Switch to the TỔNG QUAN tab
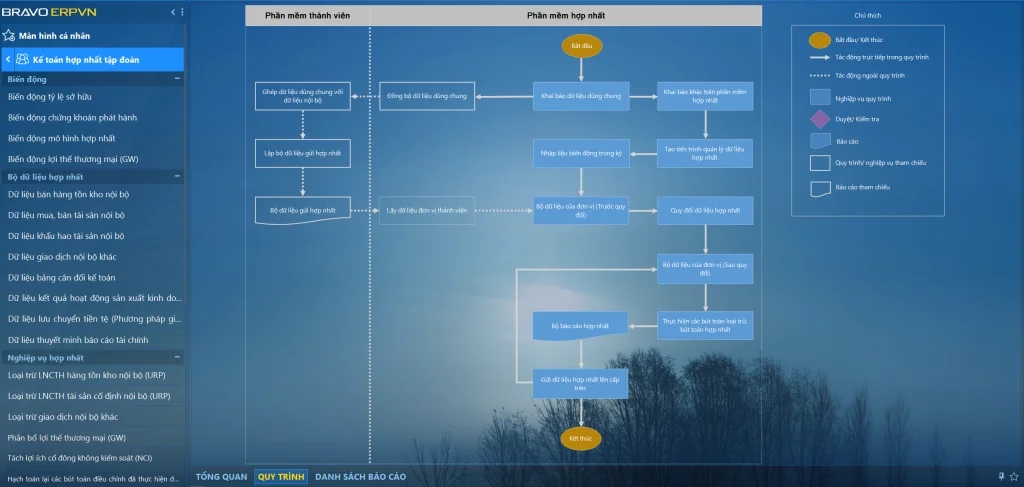Image resolution: width=1024 pixels, height=487 pixels. [221, 477]
